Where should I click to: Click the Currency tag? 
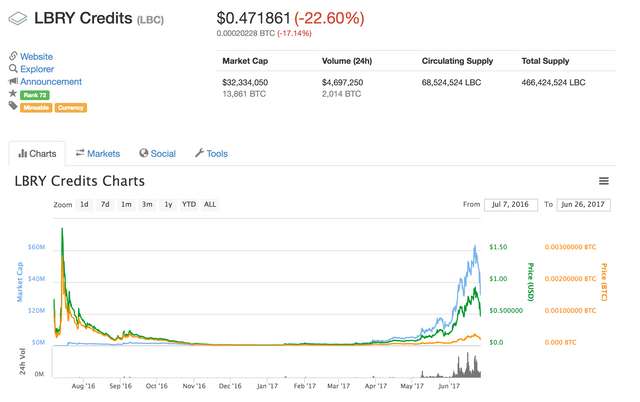71,108
